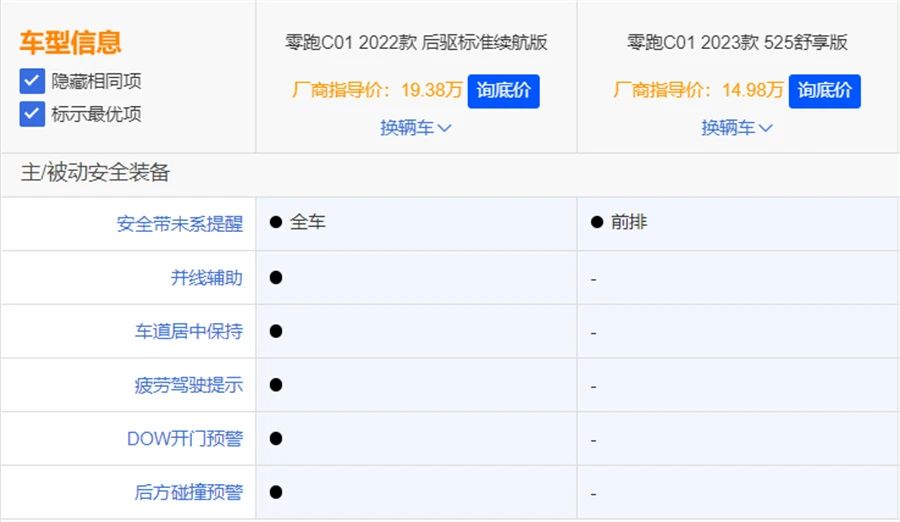Click the DOW开门预警 feature link

point(185,439)
